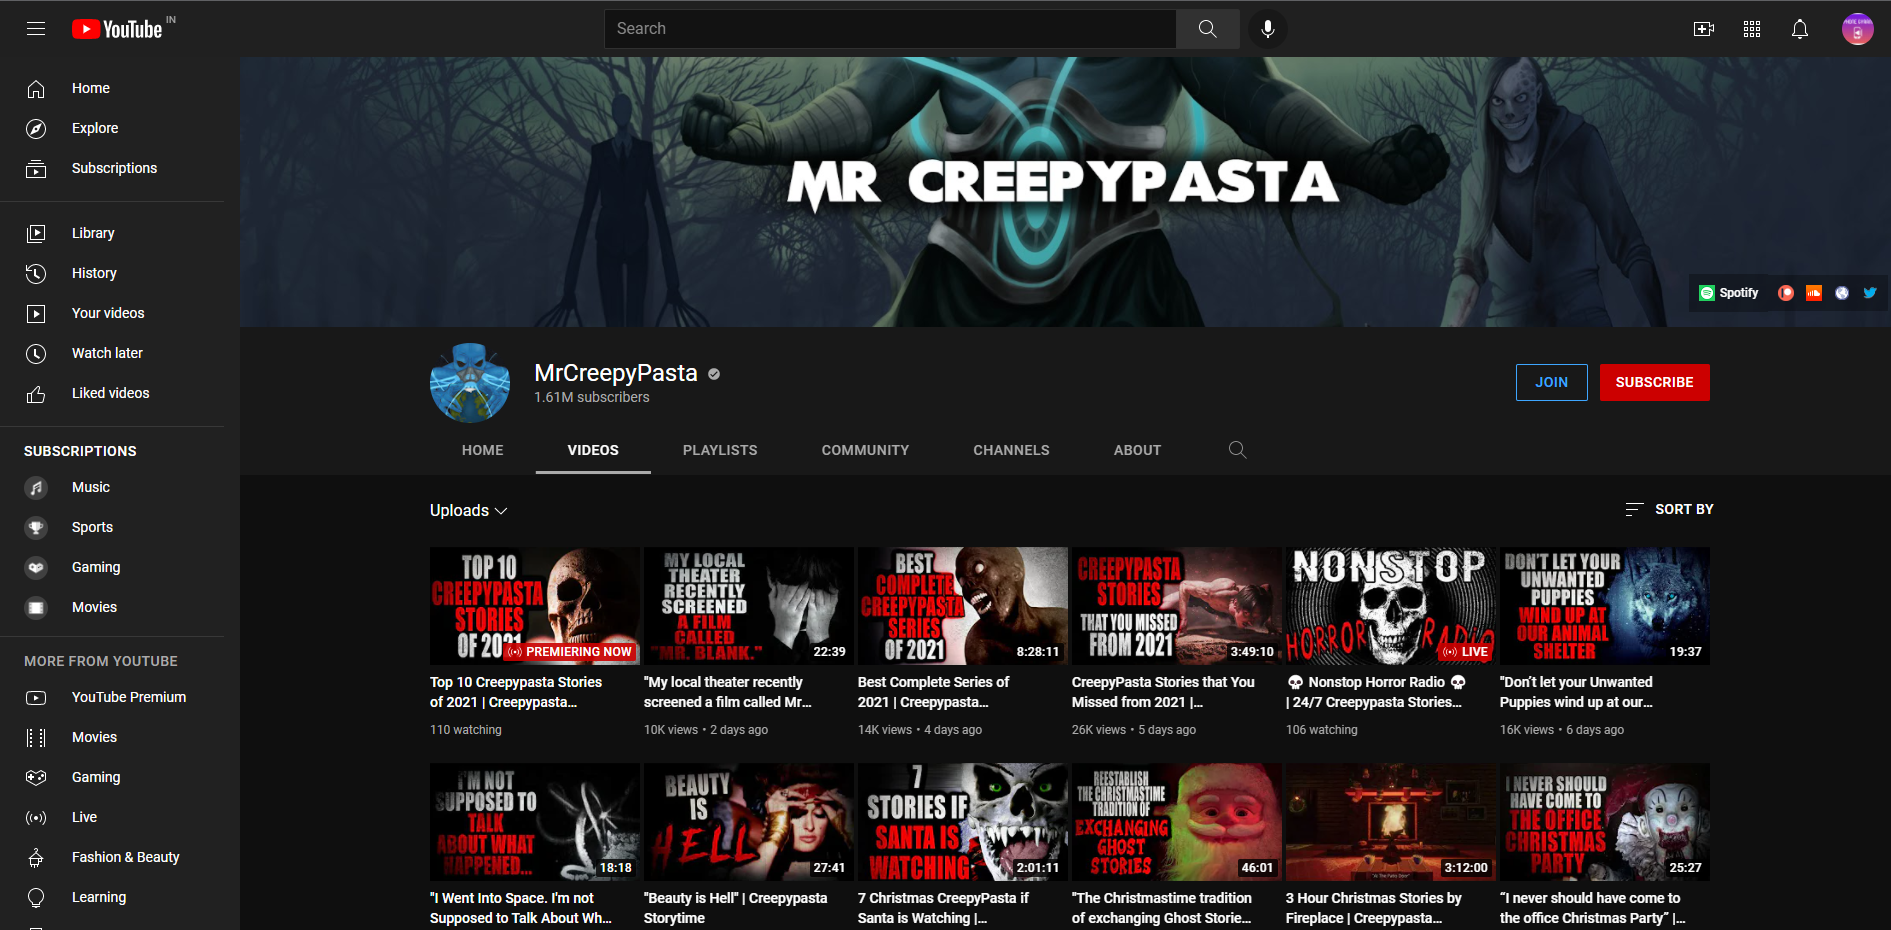Open Liked videos list
Image resolution: width=1891 pixels, height=930 pixels.
(x=112, y=393)
